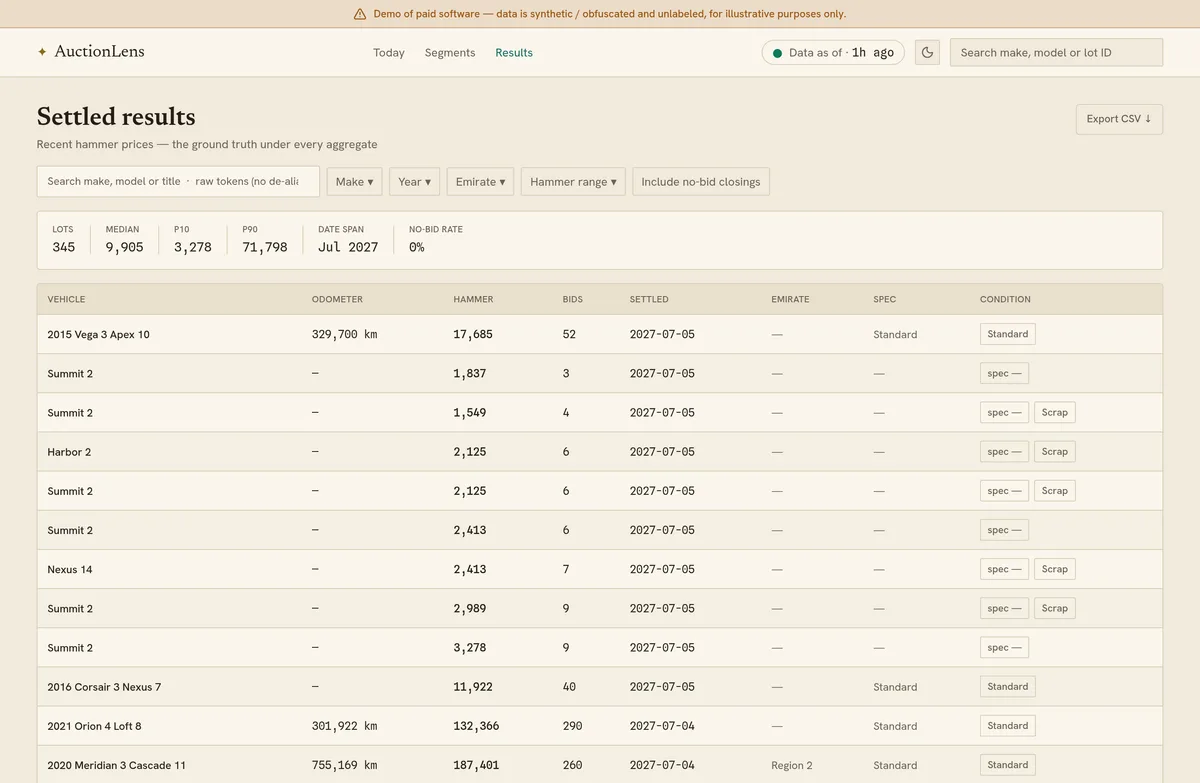This screenshot has height=783, width=1200.
Task: Open the Segments tab
Action: click(450, 53)
